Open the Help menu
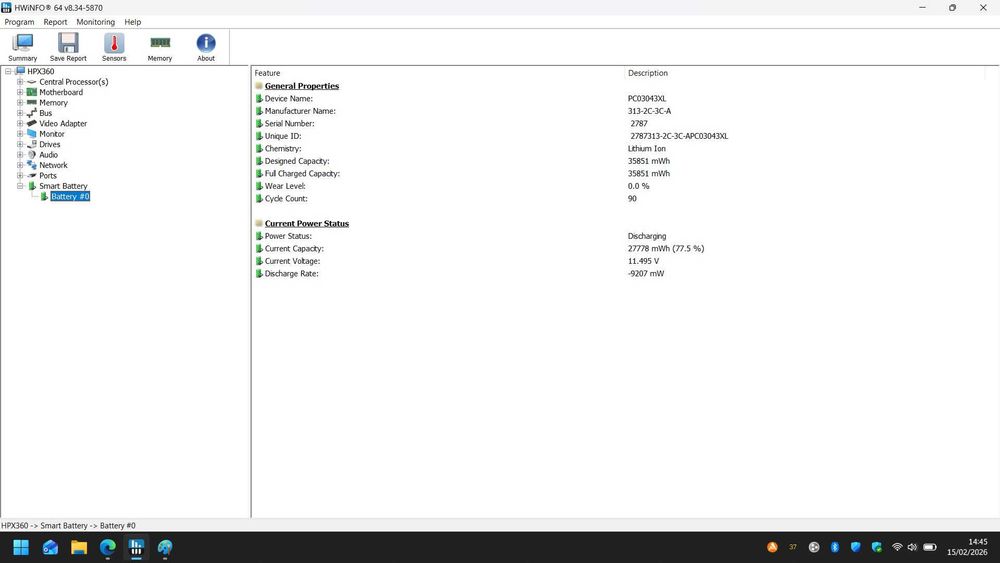1000x563 pixels. pyautogui.click(x=133, y=22)
